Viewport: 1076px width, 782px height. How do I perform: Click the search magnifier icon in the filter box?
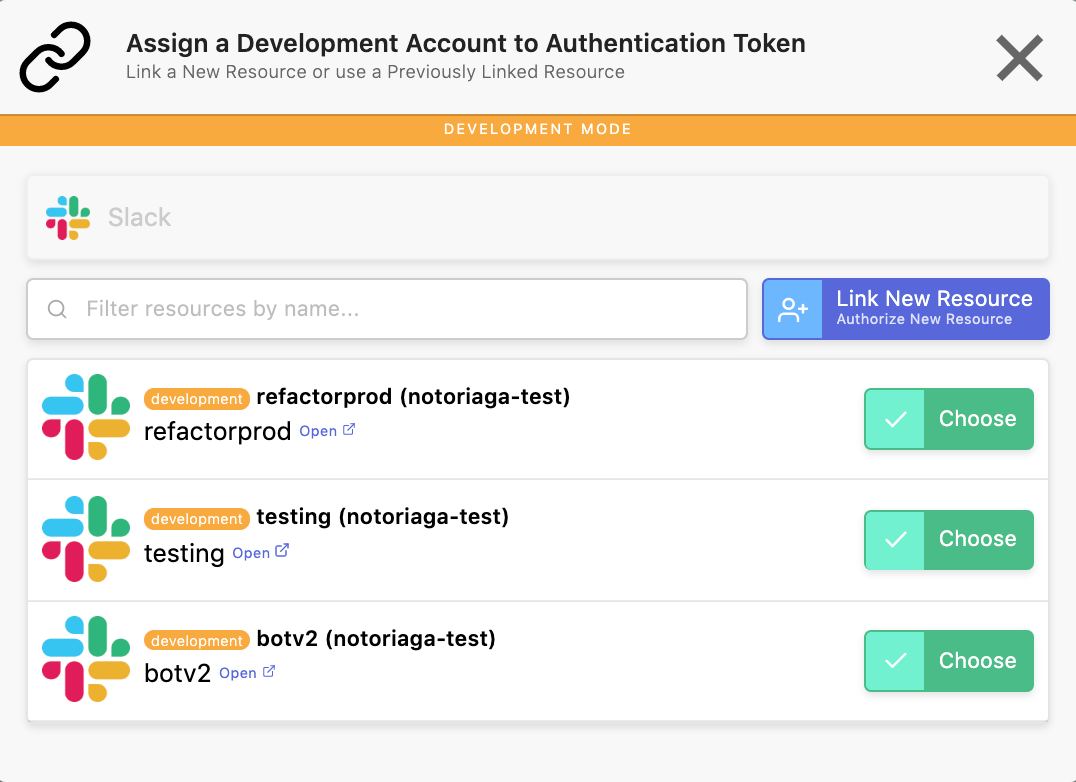pyautogui.click(x=58, y=309)
